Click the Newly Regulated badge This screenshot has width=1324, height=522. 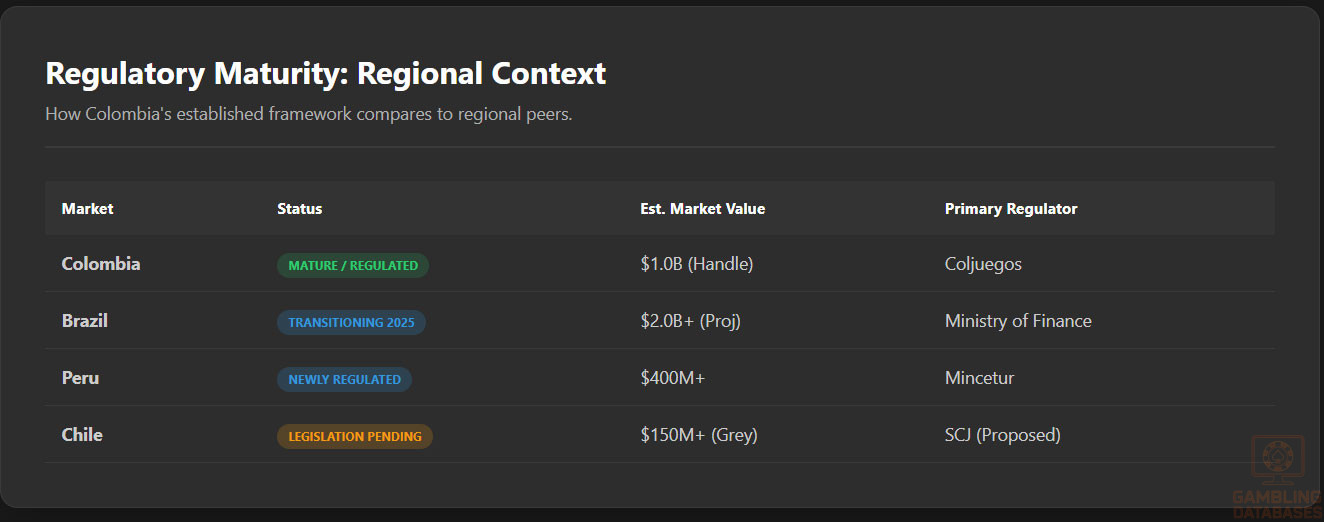[x=344, y=379]
